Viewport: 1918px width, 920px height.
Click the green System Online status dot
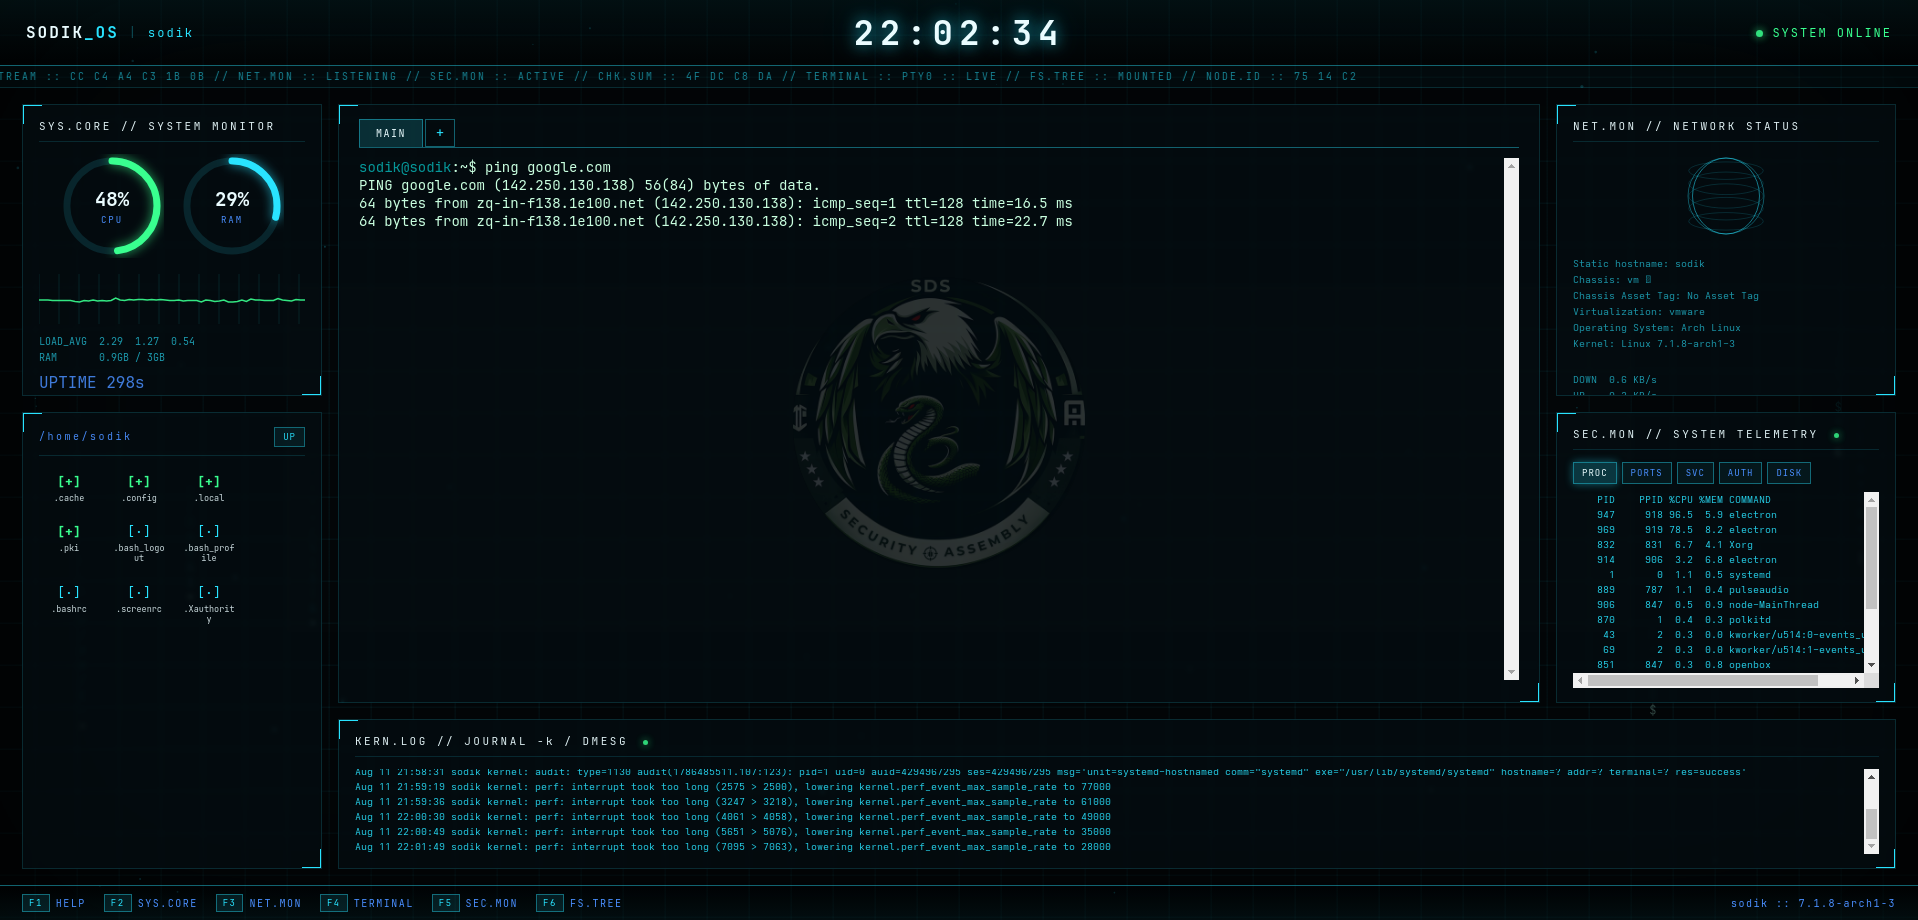point(1759,33)
